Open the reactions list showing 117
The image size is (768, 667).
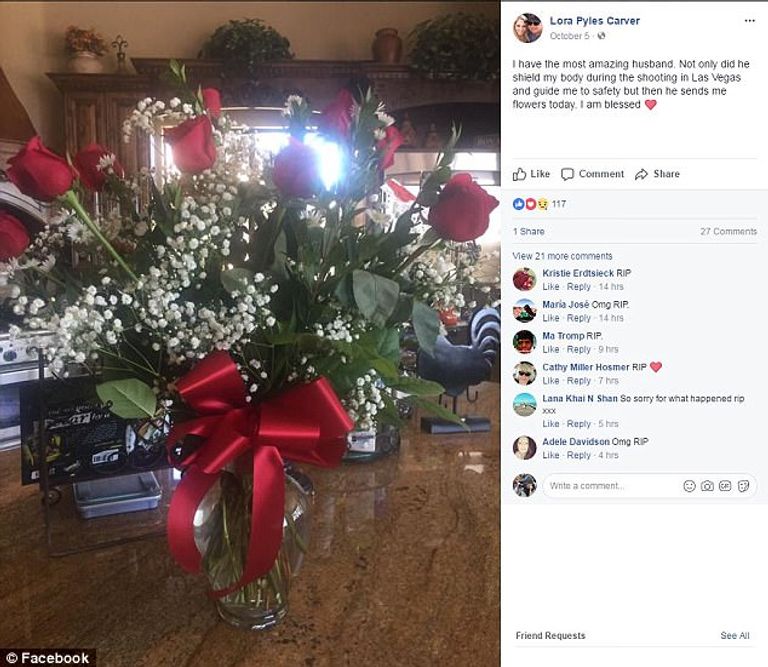point(539,204)
